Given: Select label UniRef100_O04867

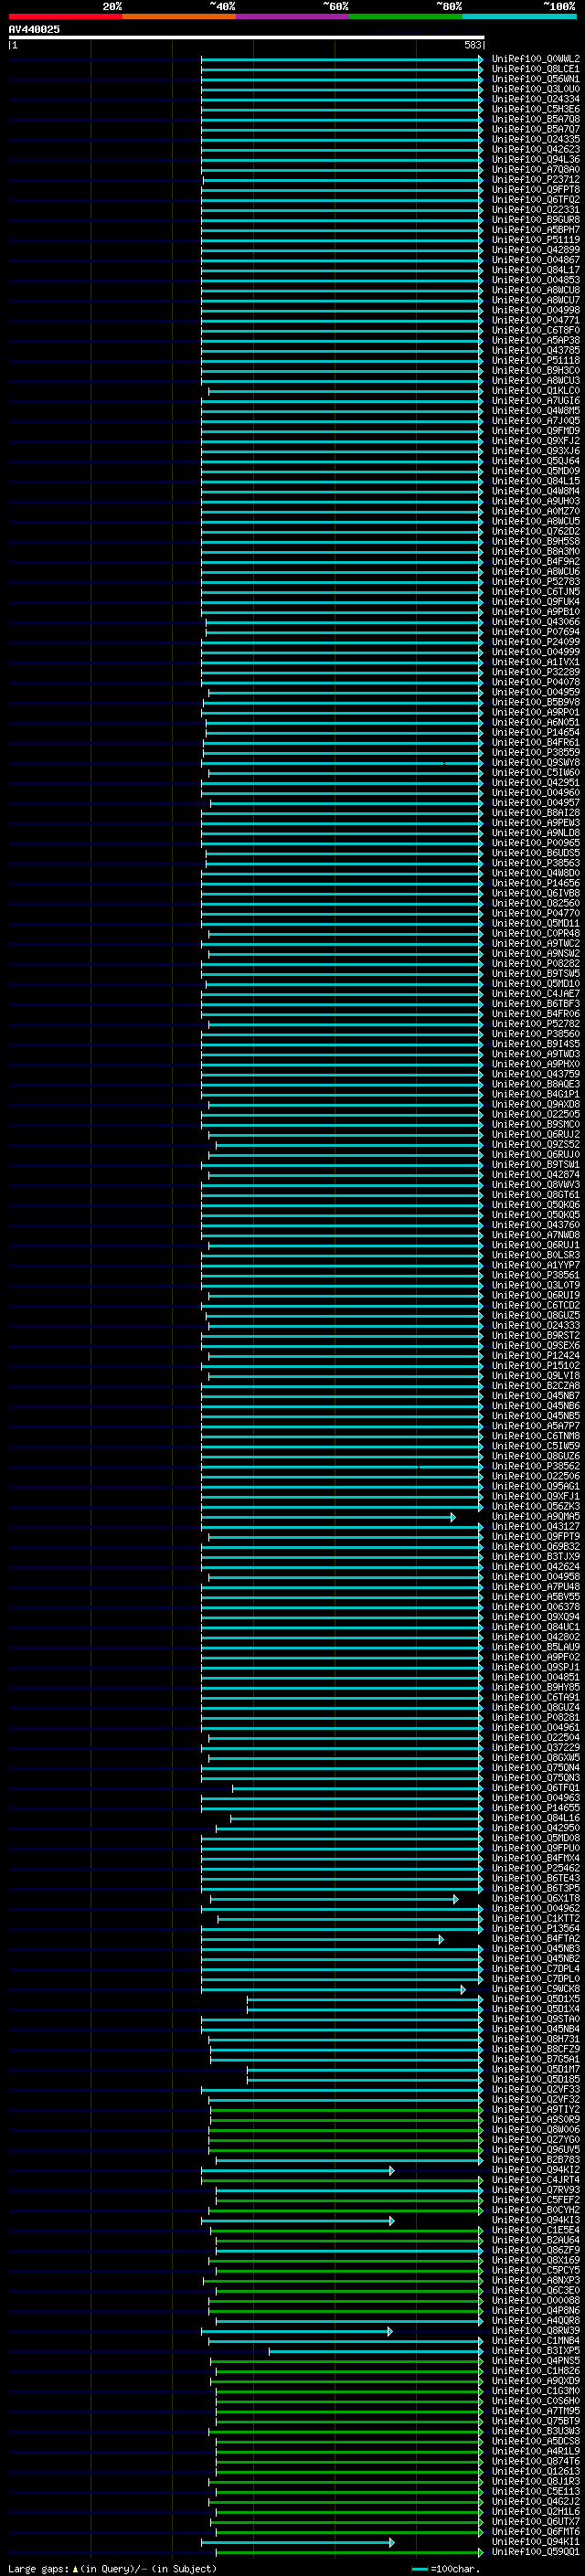Looking at the screenshot, I should 536,260.
